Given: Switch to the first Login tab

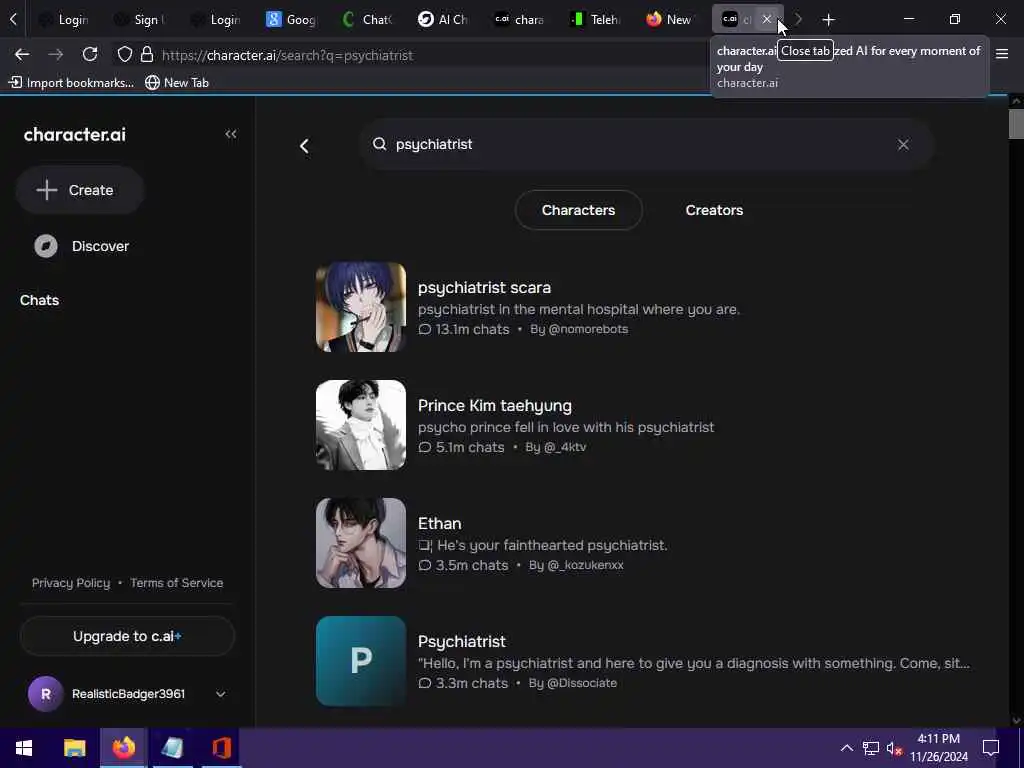Looking at the screenshot, I should click(64, 20).
